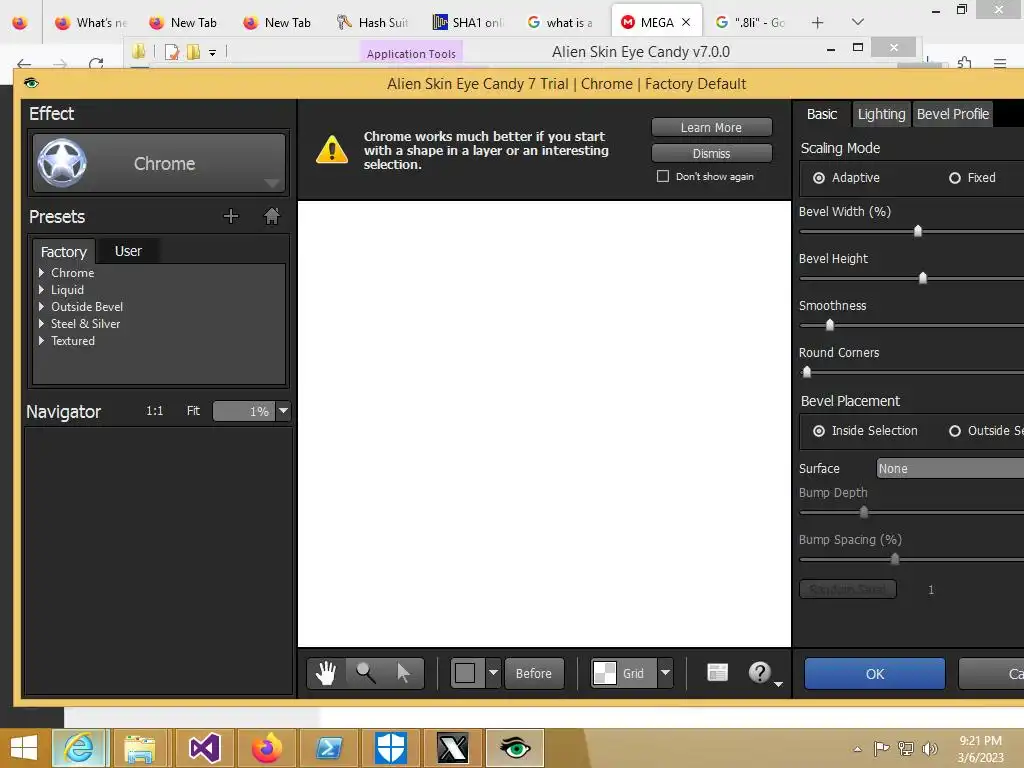Select the Hand pan tool
The height and width of the screenshot is (768, 1024).
coord(326,673)
